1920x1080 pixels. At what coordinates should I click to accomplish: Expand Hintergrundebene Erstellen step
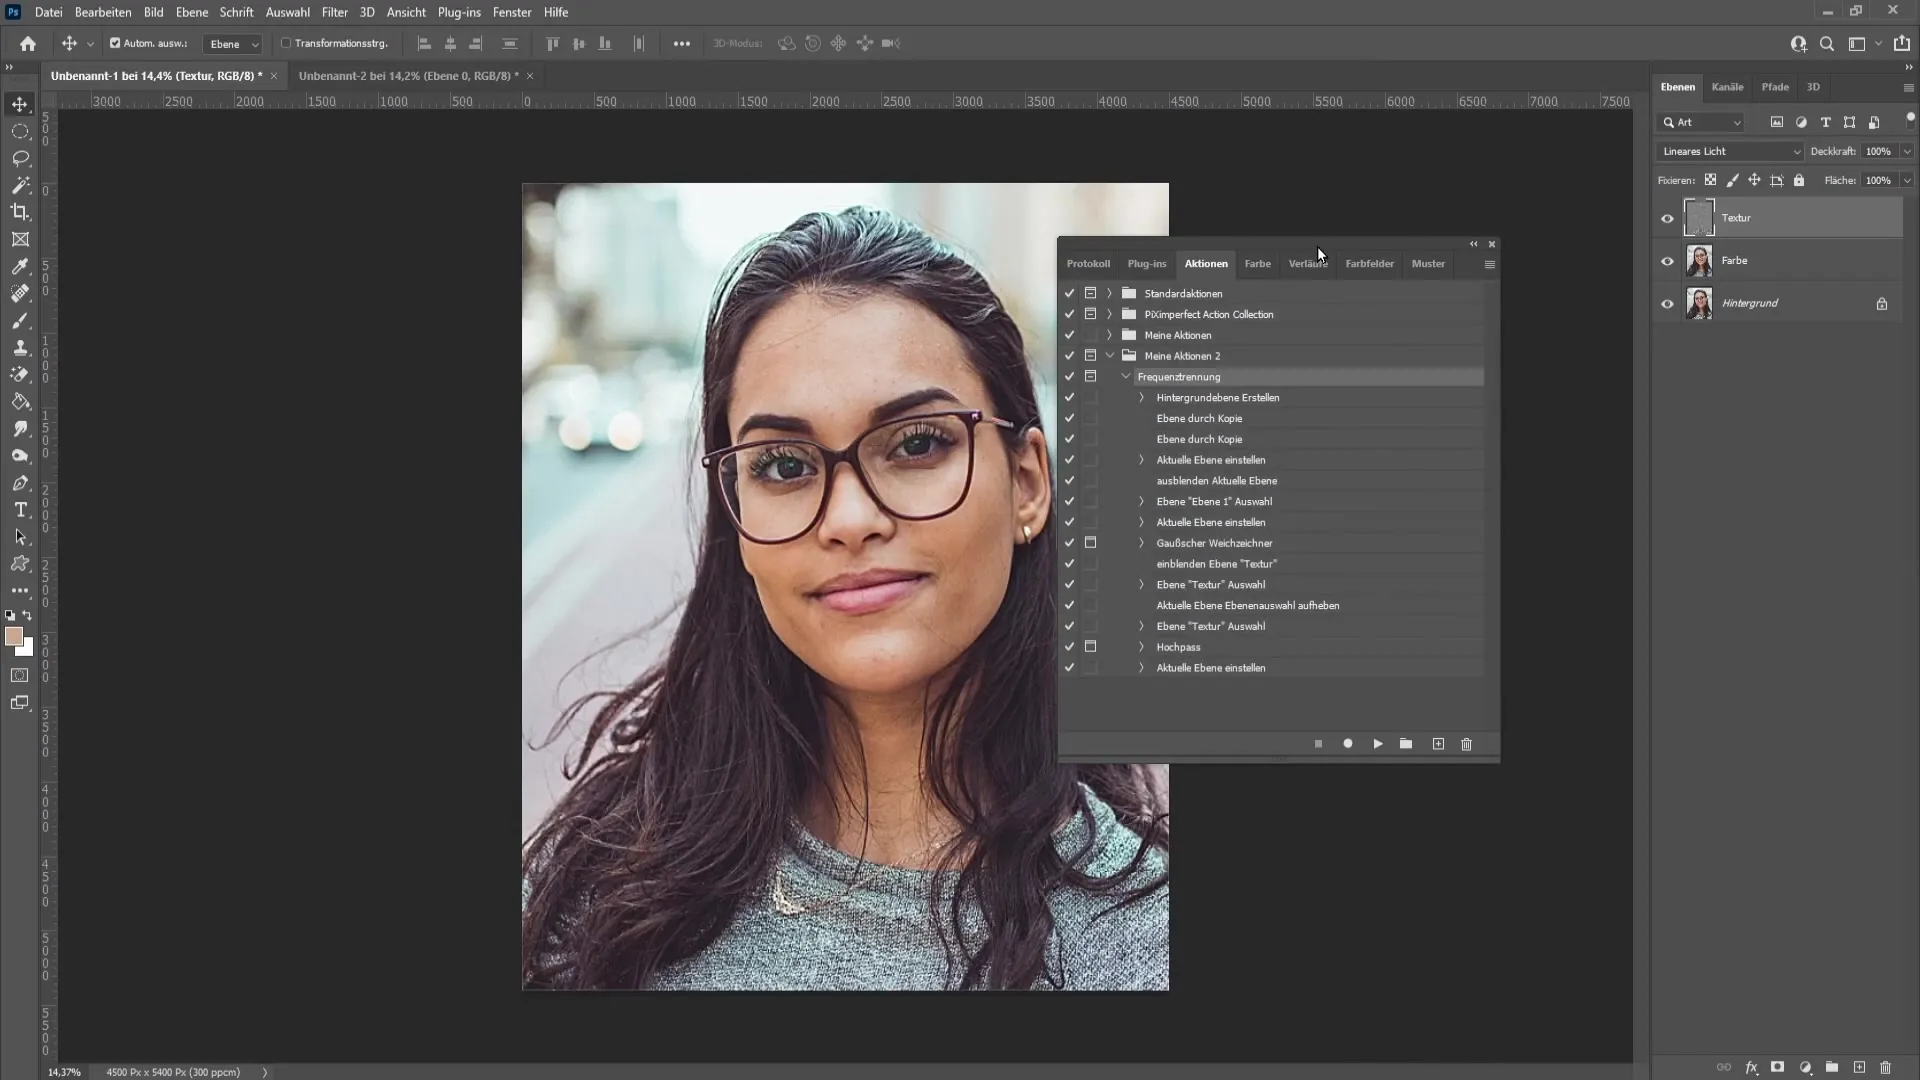tap(1141, 398)
